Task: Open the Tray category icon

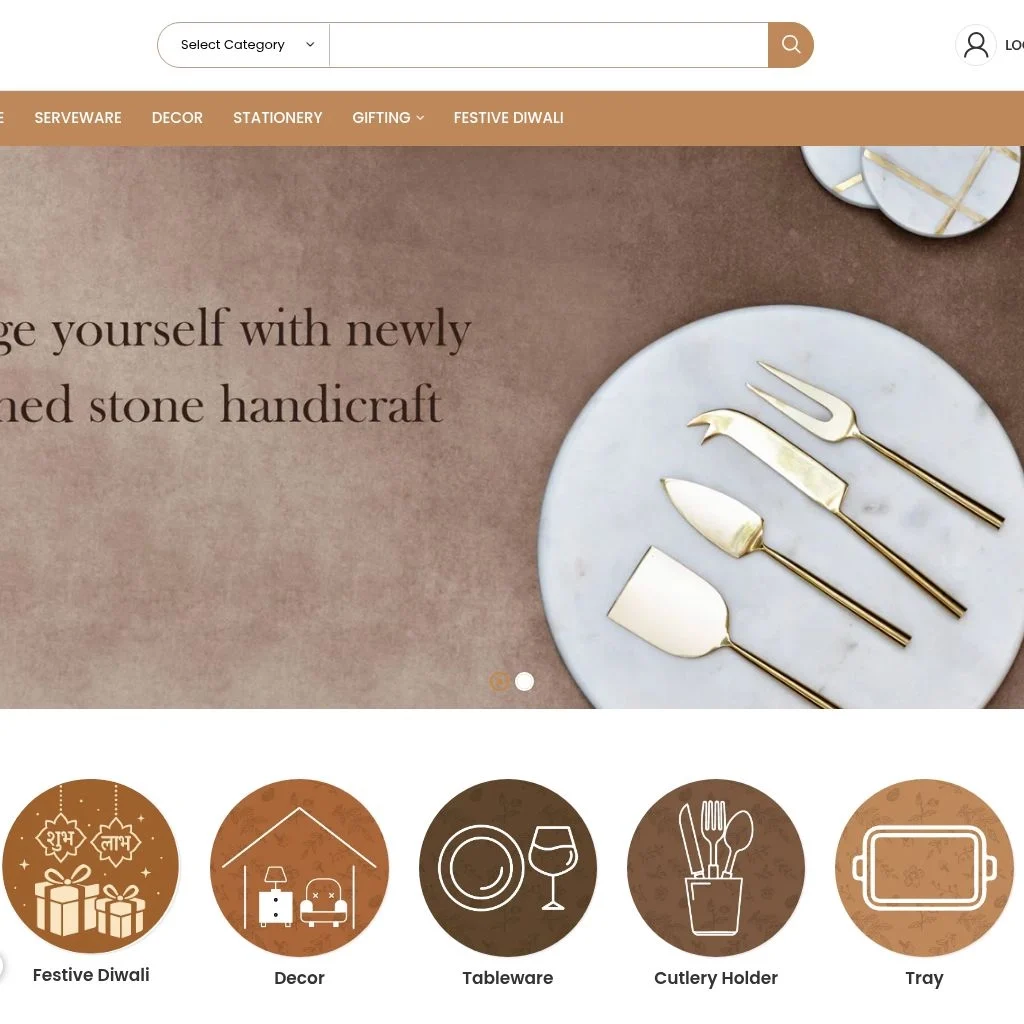Action: click(924, 867)
